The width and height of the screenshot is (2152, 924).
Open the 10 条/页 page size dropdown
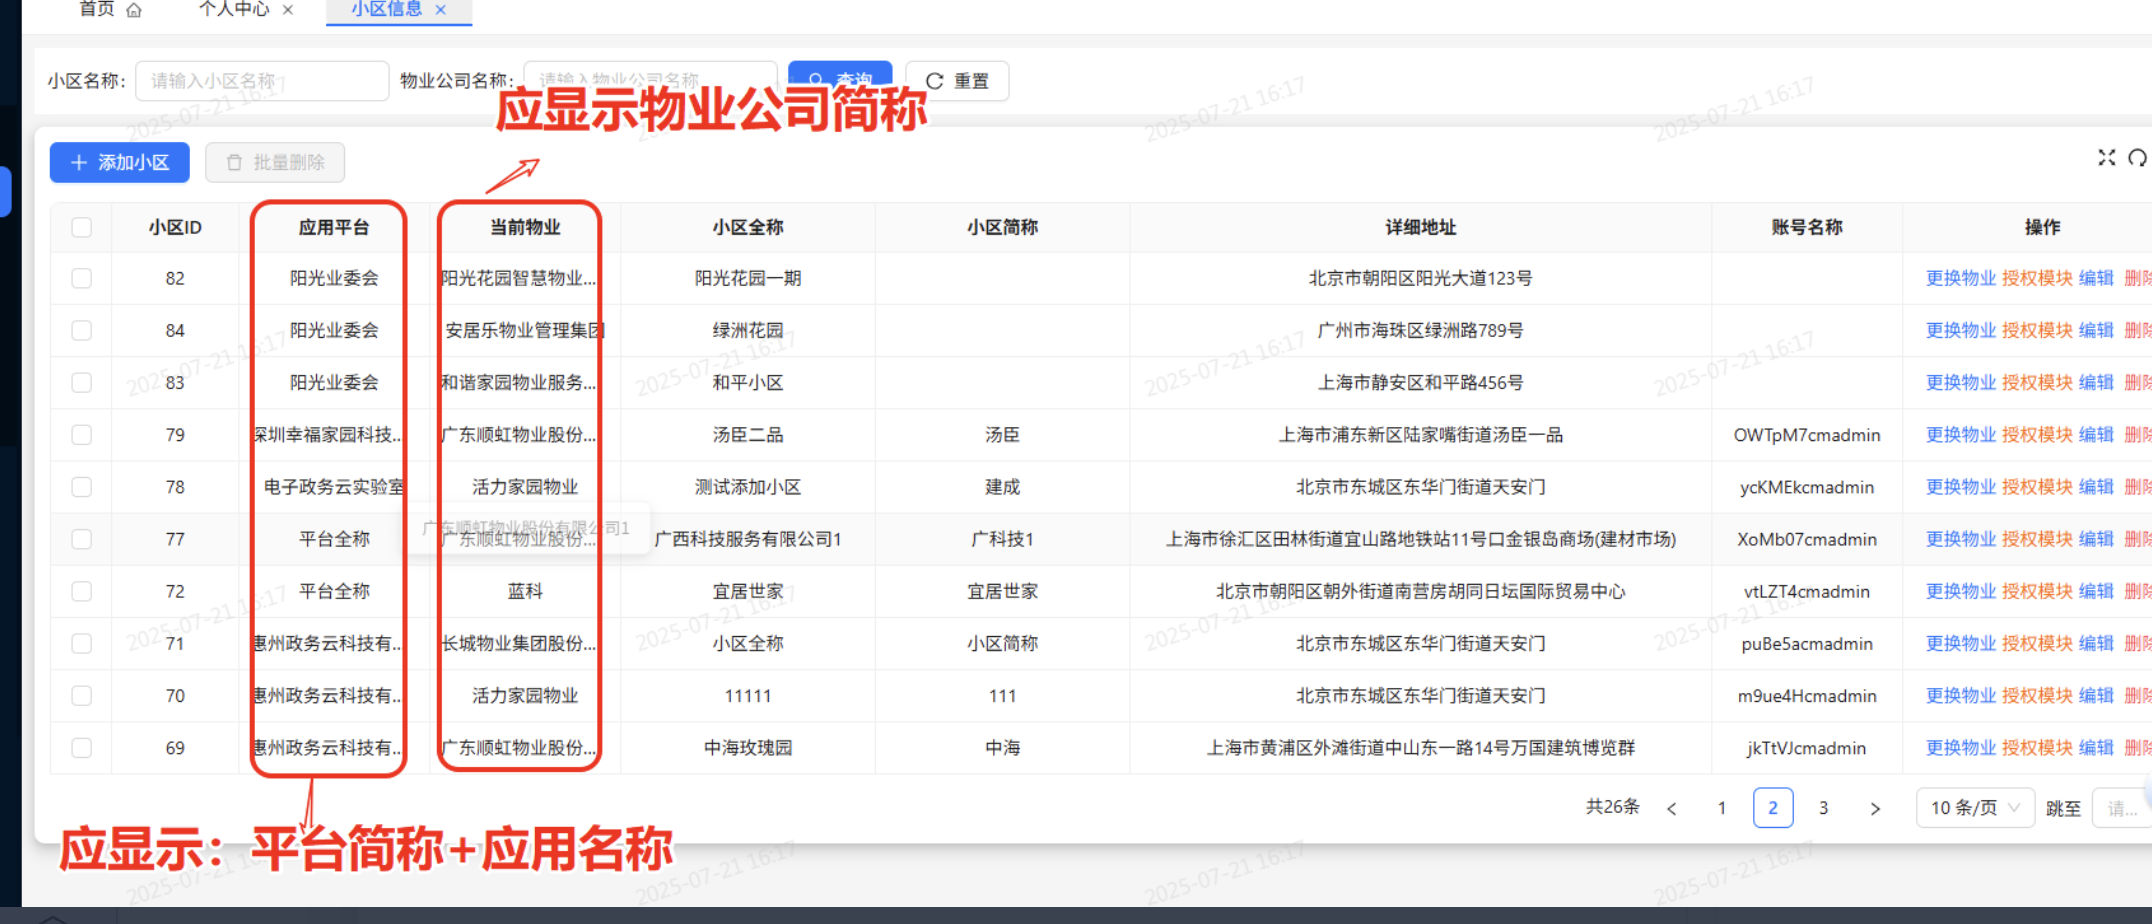[1974, 808]
